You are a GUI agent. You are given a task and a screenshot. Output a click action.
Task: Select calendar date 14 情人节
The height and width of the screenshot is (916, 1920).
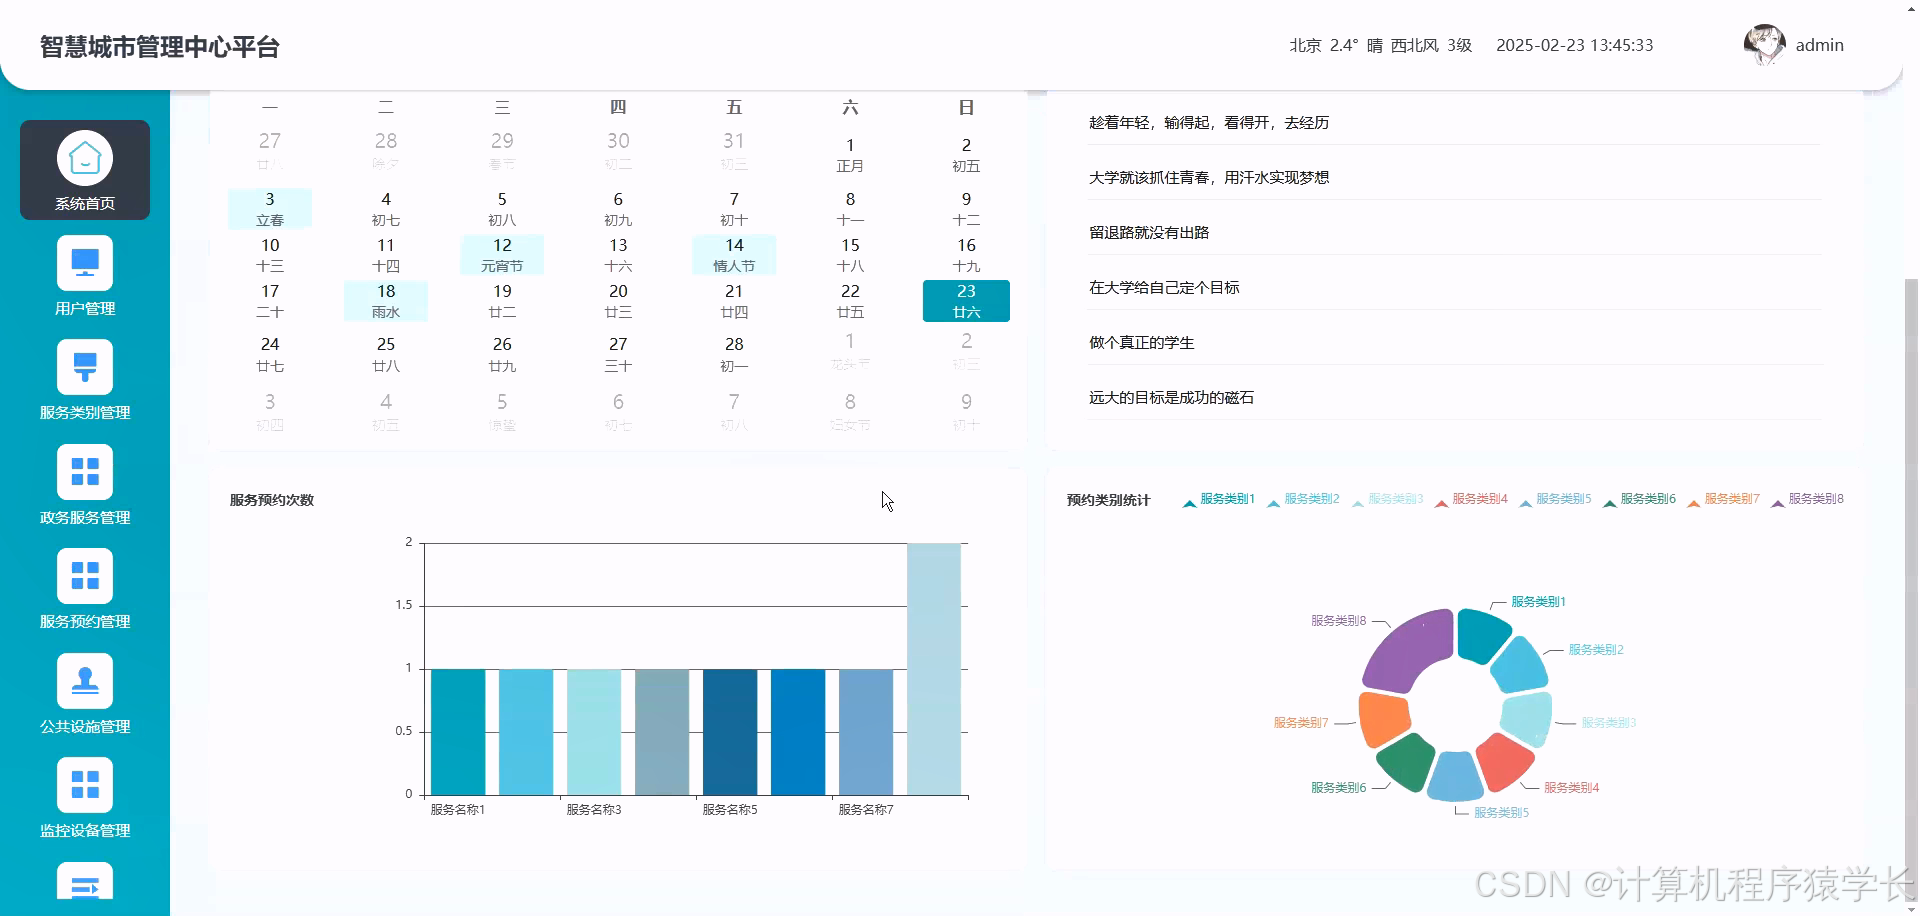(x=734, y=255)
